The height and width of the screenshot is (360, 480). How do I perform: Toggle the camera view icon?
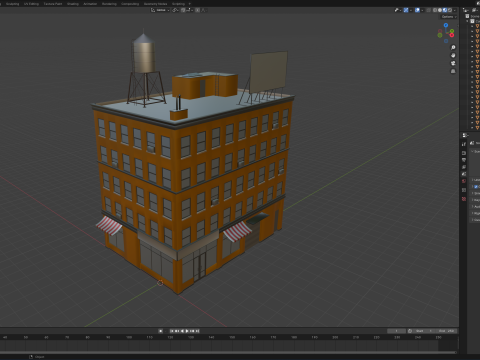453,63
